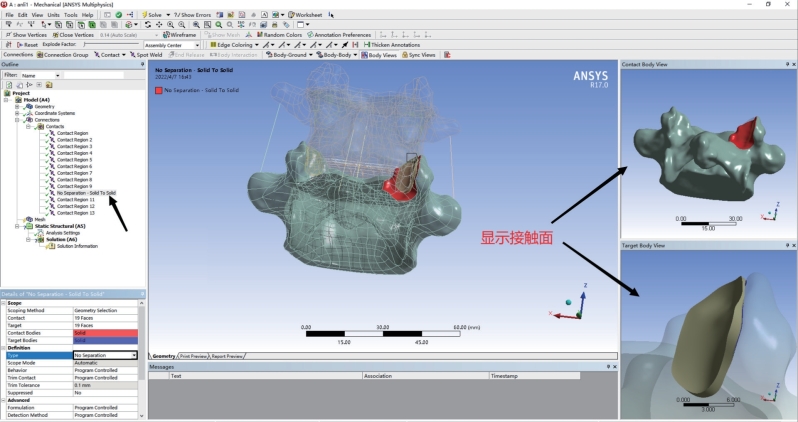
Task: Click the Geometry cube icon in Outline
Action: click(29, 106)
